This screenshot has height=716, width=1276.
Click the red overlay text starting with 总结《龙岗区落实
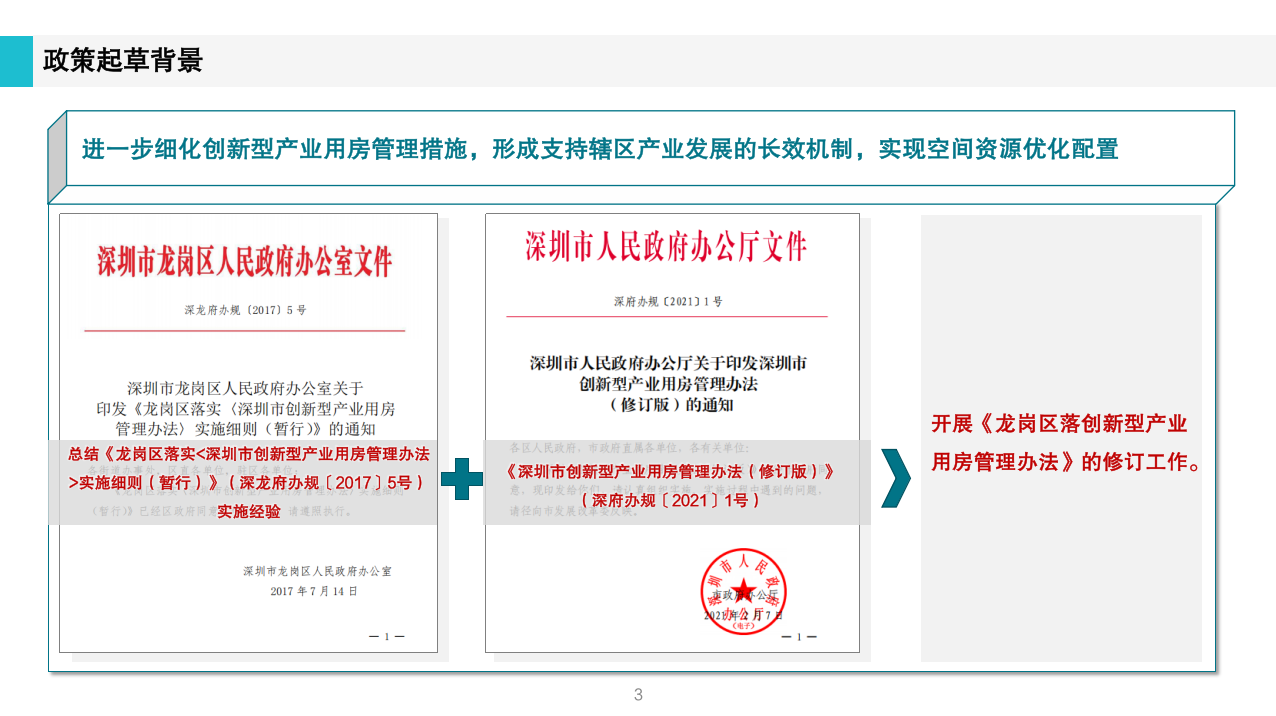click(x=249, y=482)
